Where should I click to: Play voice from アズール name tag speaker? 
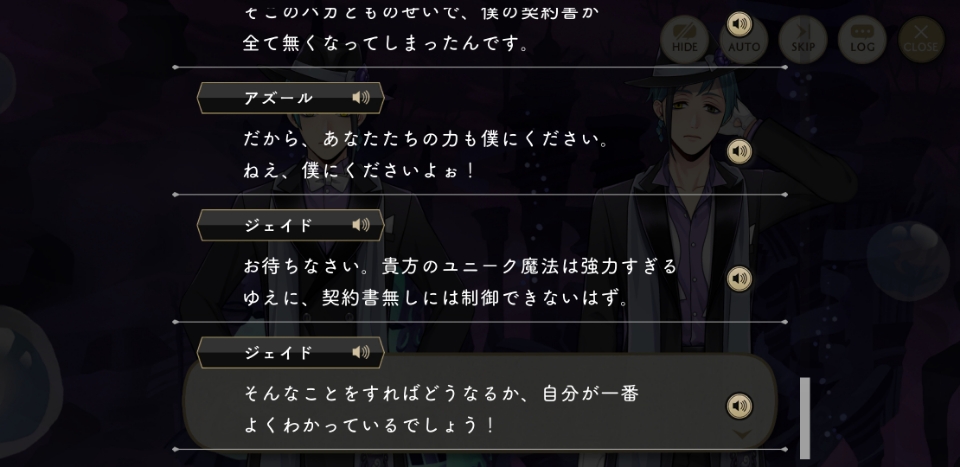[x=361, y=98]
